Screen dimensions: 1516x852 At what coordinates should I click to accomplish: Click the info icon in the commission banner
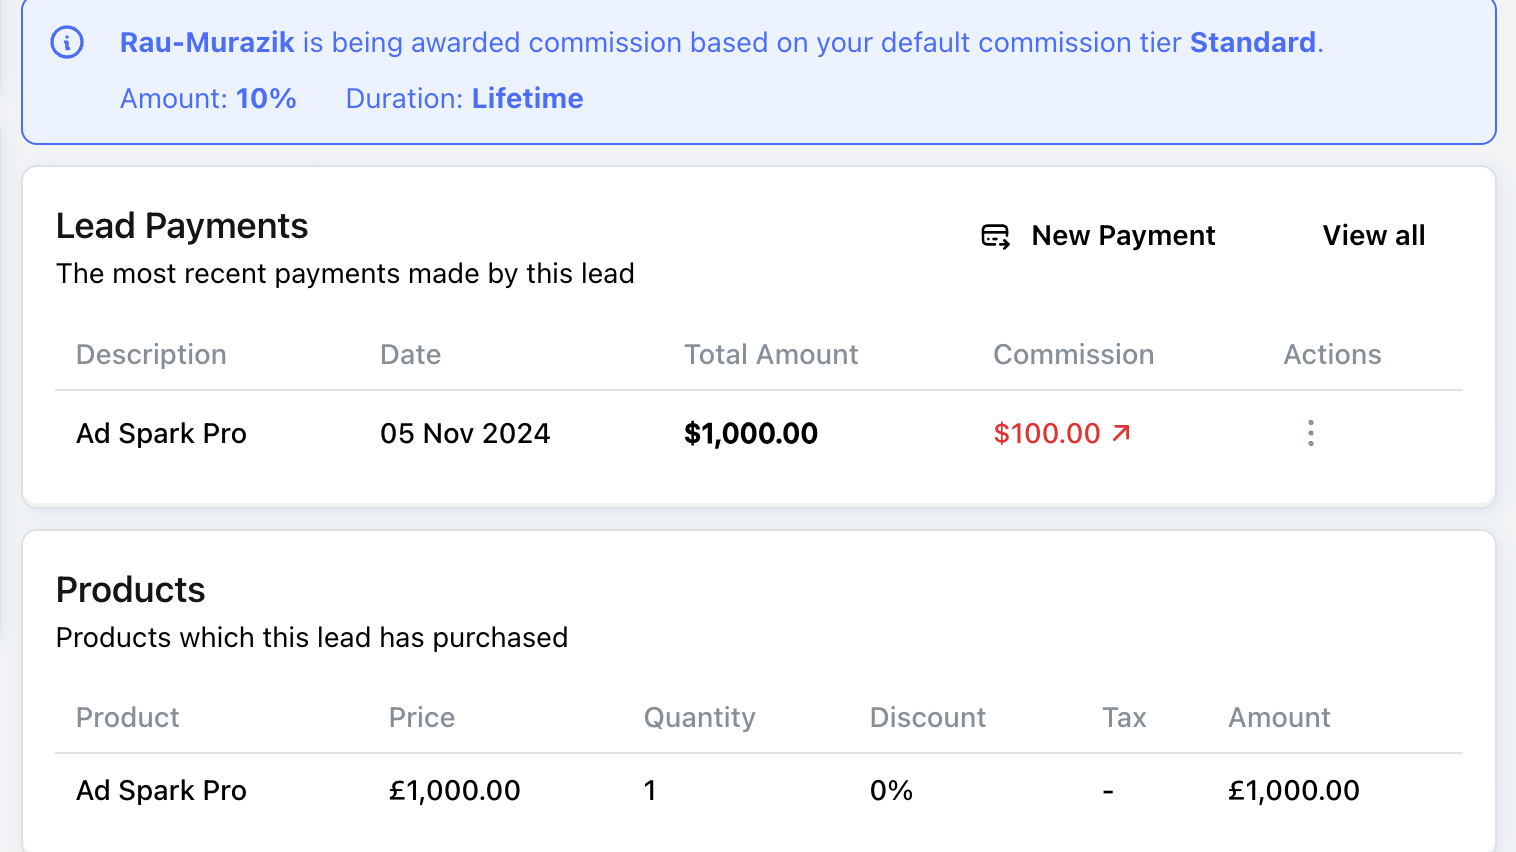coord(67,43)
